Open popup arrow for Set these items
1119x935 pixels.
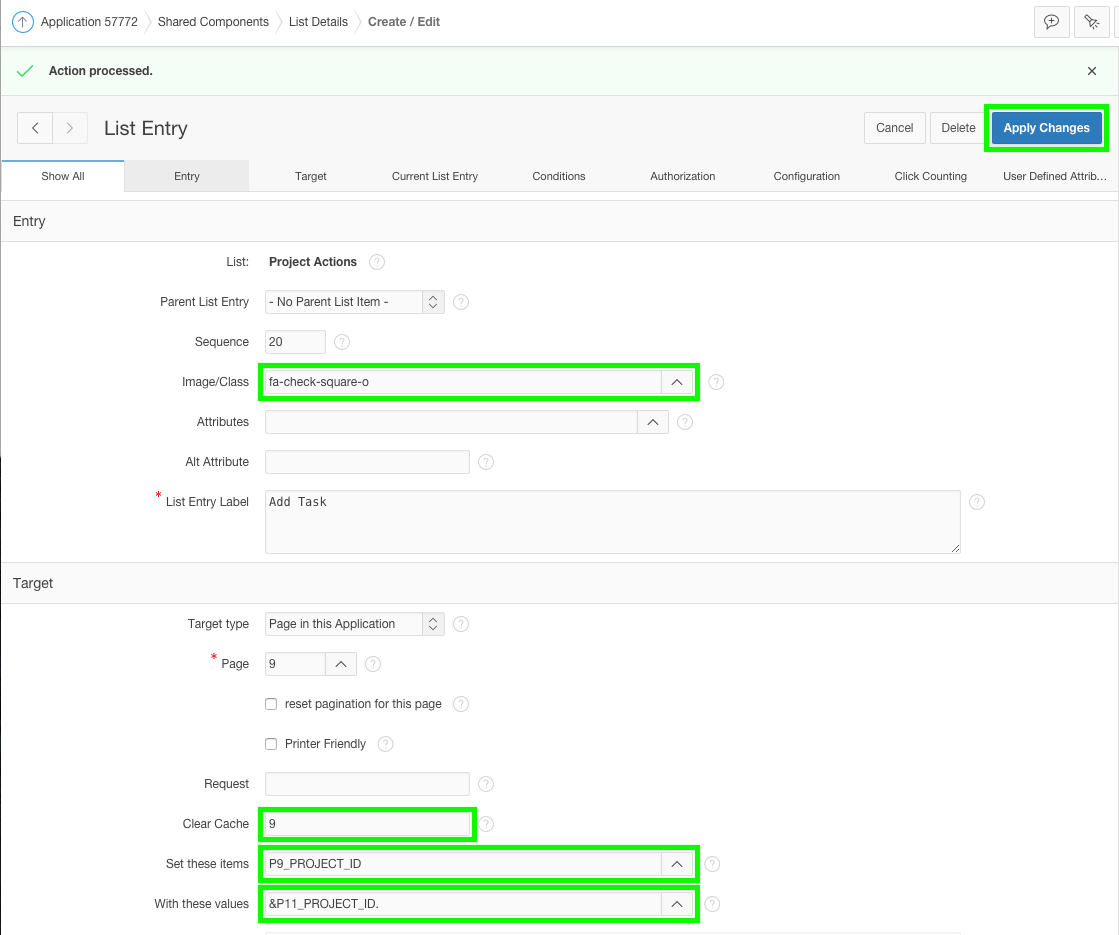click(677, 864)
